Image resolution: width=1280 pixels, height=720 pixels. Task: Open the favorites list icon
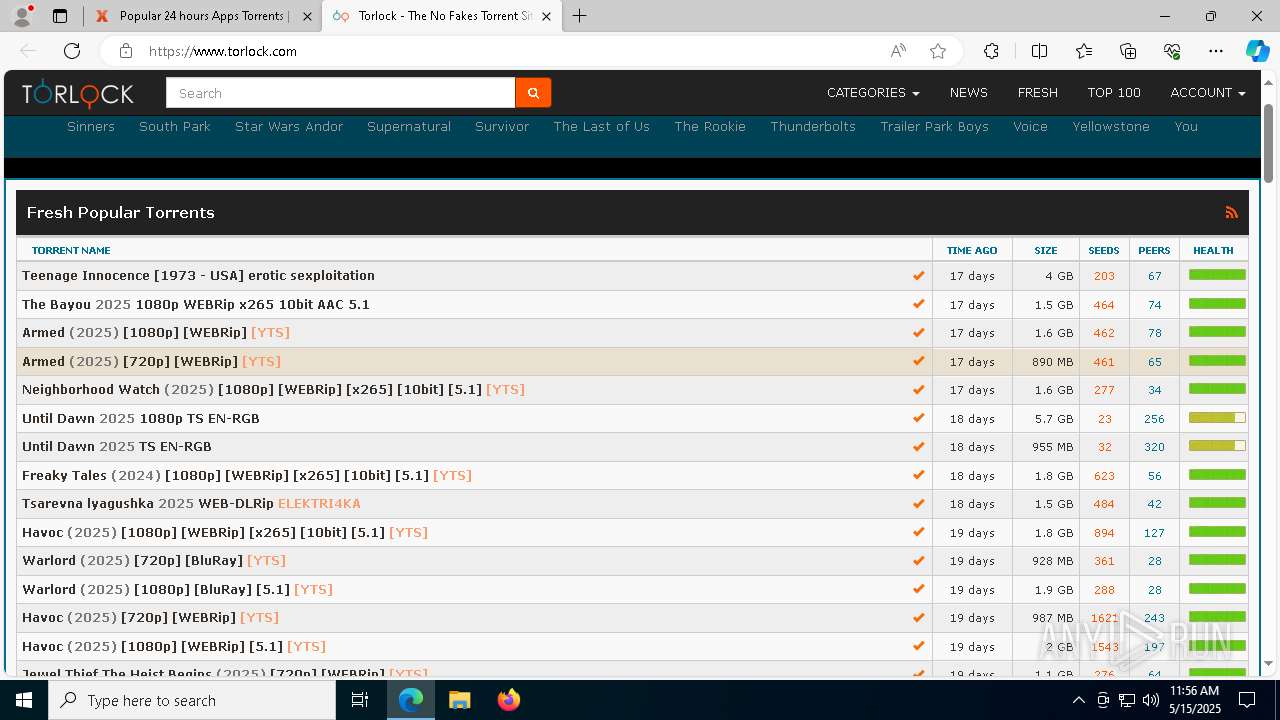(1084, 51)
